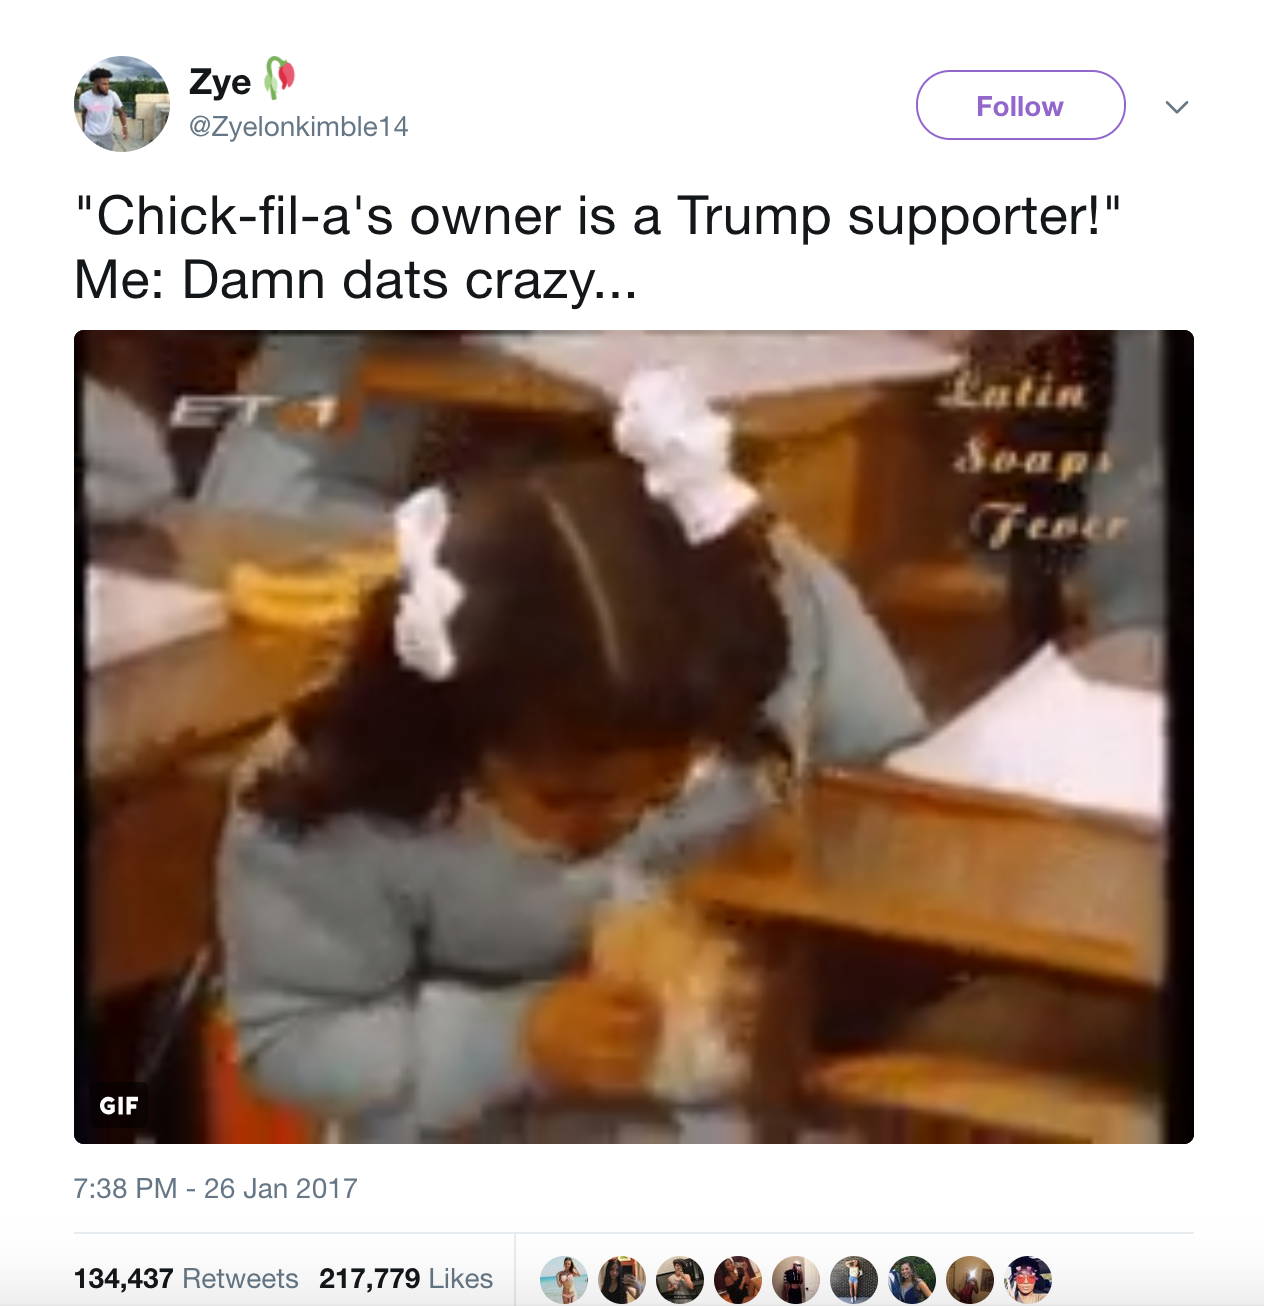This screenshot has height=1306, width=1264.
Task: Open liker avatar with green foliage background
Action: click(x=912, y=1280)
